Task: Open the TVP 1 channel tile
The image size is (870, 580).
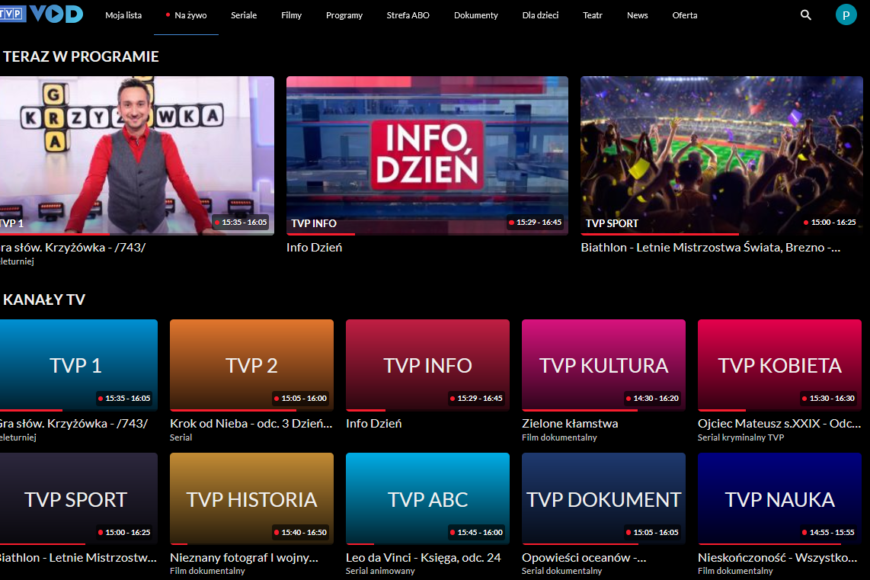Action: coord(79,364)
